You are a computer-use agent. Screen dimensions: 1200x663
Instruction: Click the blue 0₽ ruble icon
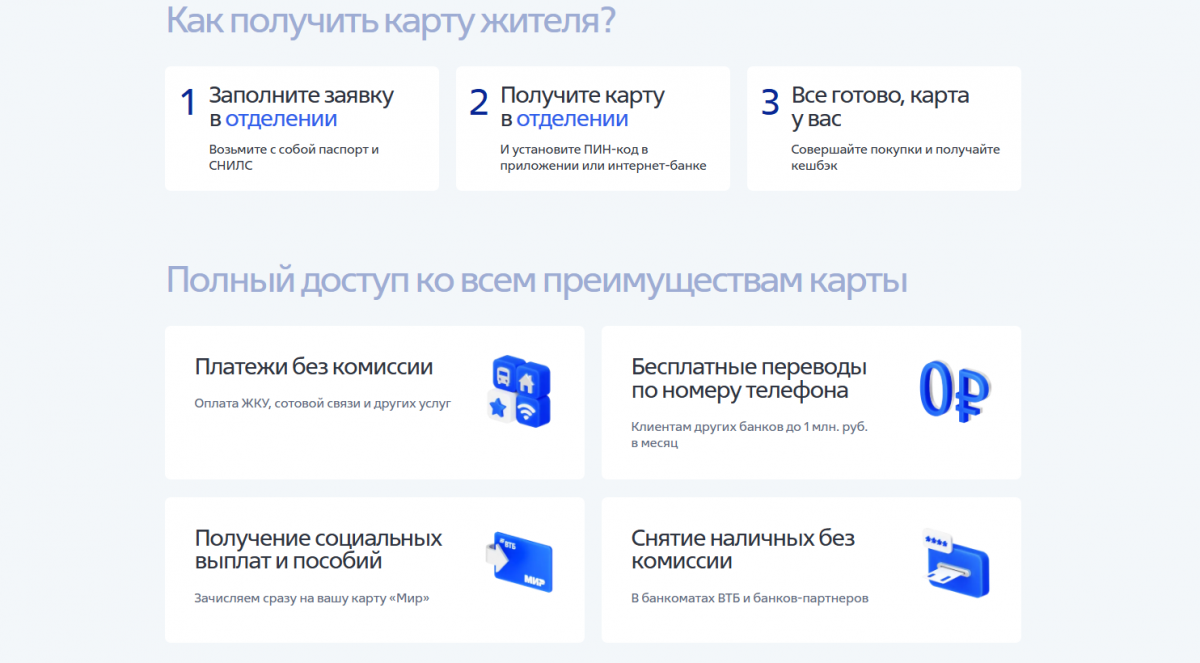click(x=953, y=389)
